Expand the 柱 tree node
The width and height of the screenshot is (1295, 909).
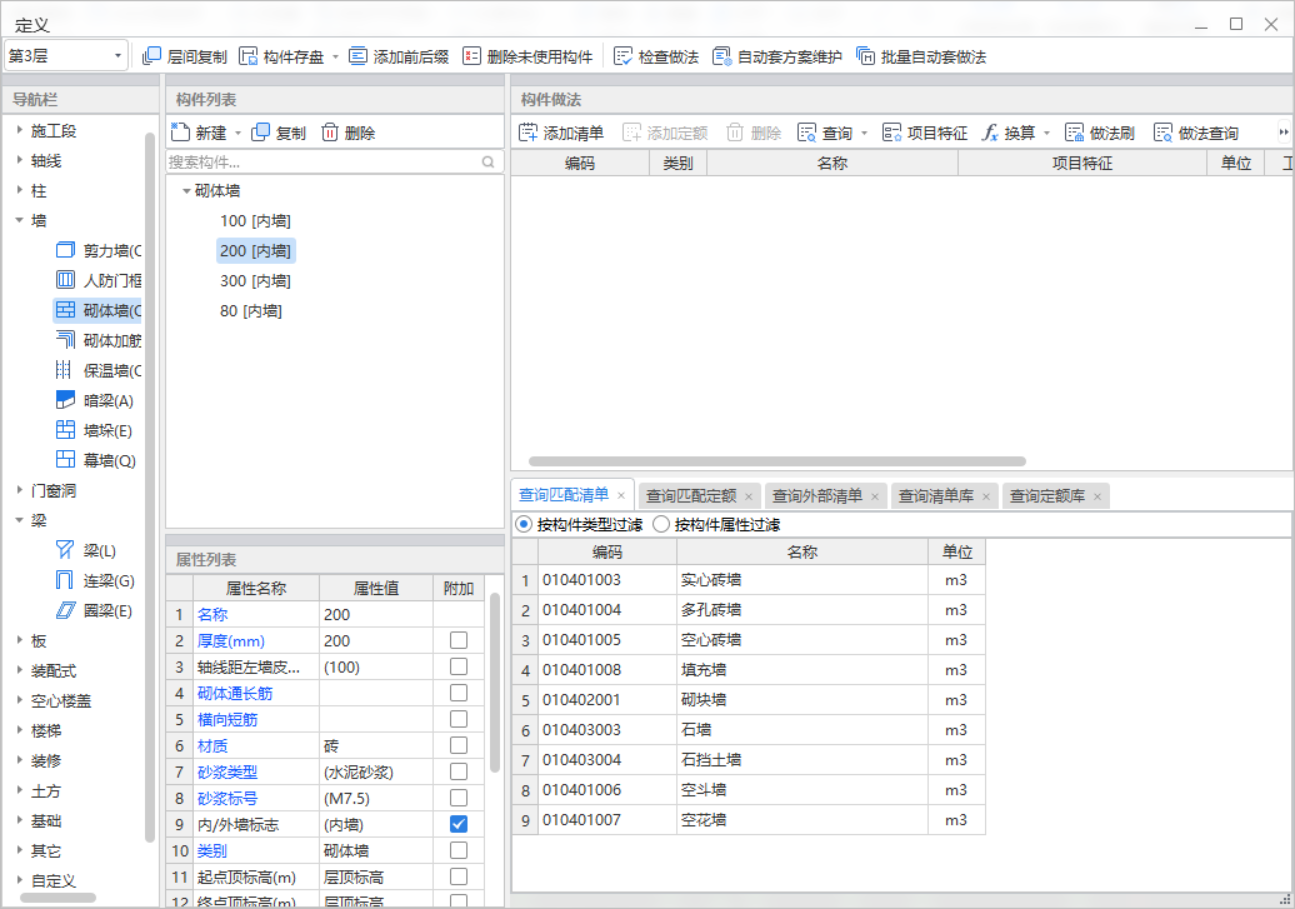point(19,191)
